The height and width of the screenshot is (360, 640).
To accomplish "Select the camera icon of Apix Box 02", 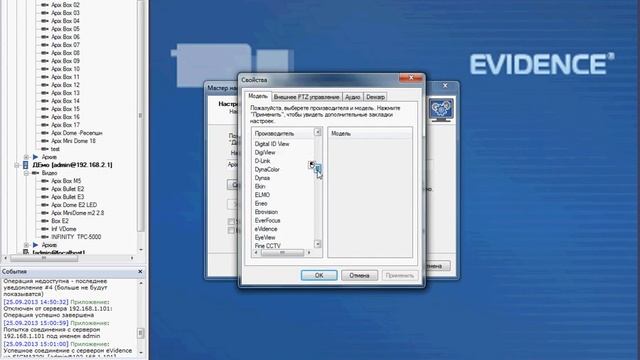I will click(x=44, y=5).
